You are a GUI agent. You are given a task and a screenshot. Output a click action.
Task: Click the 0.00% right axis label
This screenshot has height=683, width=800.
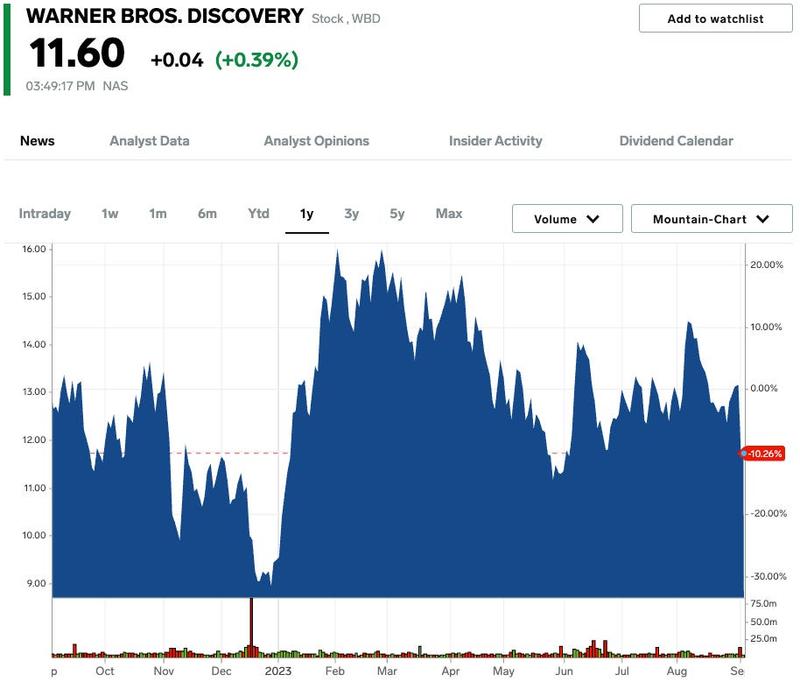[x=764, y=389]
